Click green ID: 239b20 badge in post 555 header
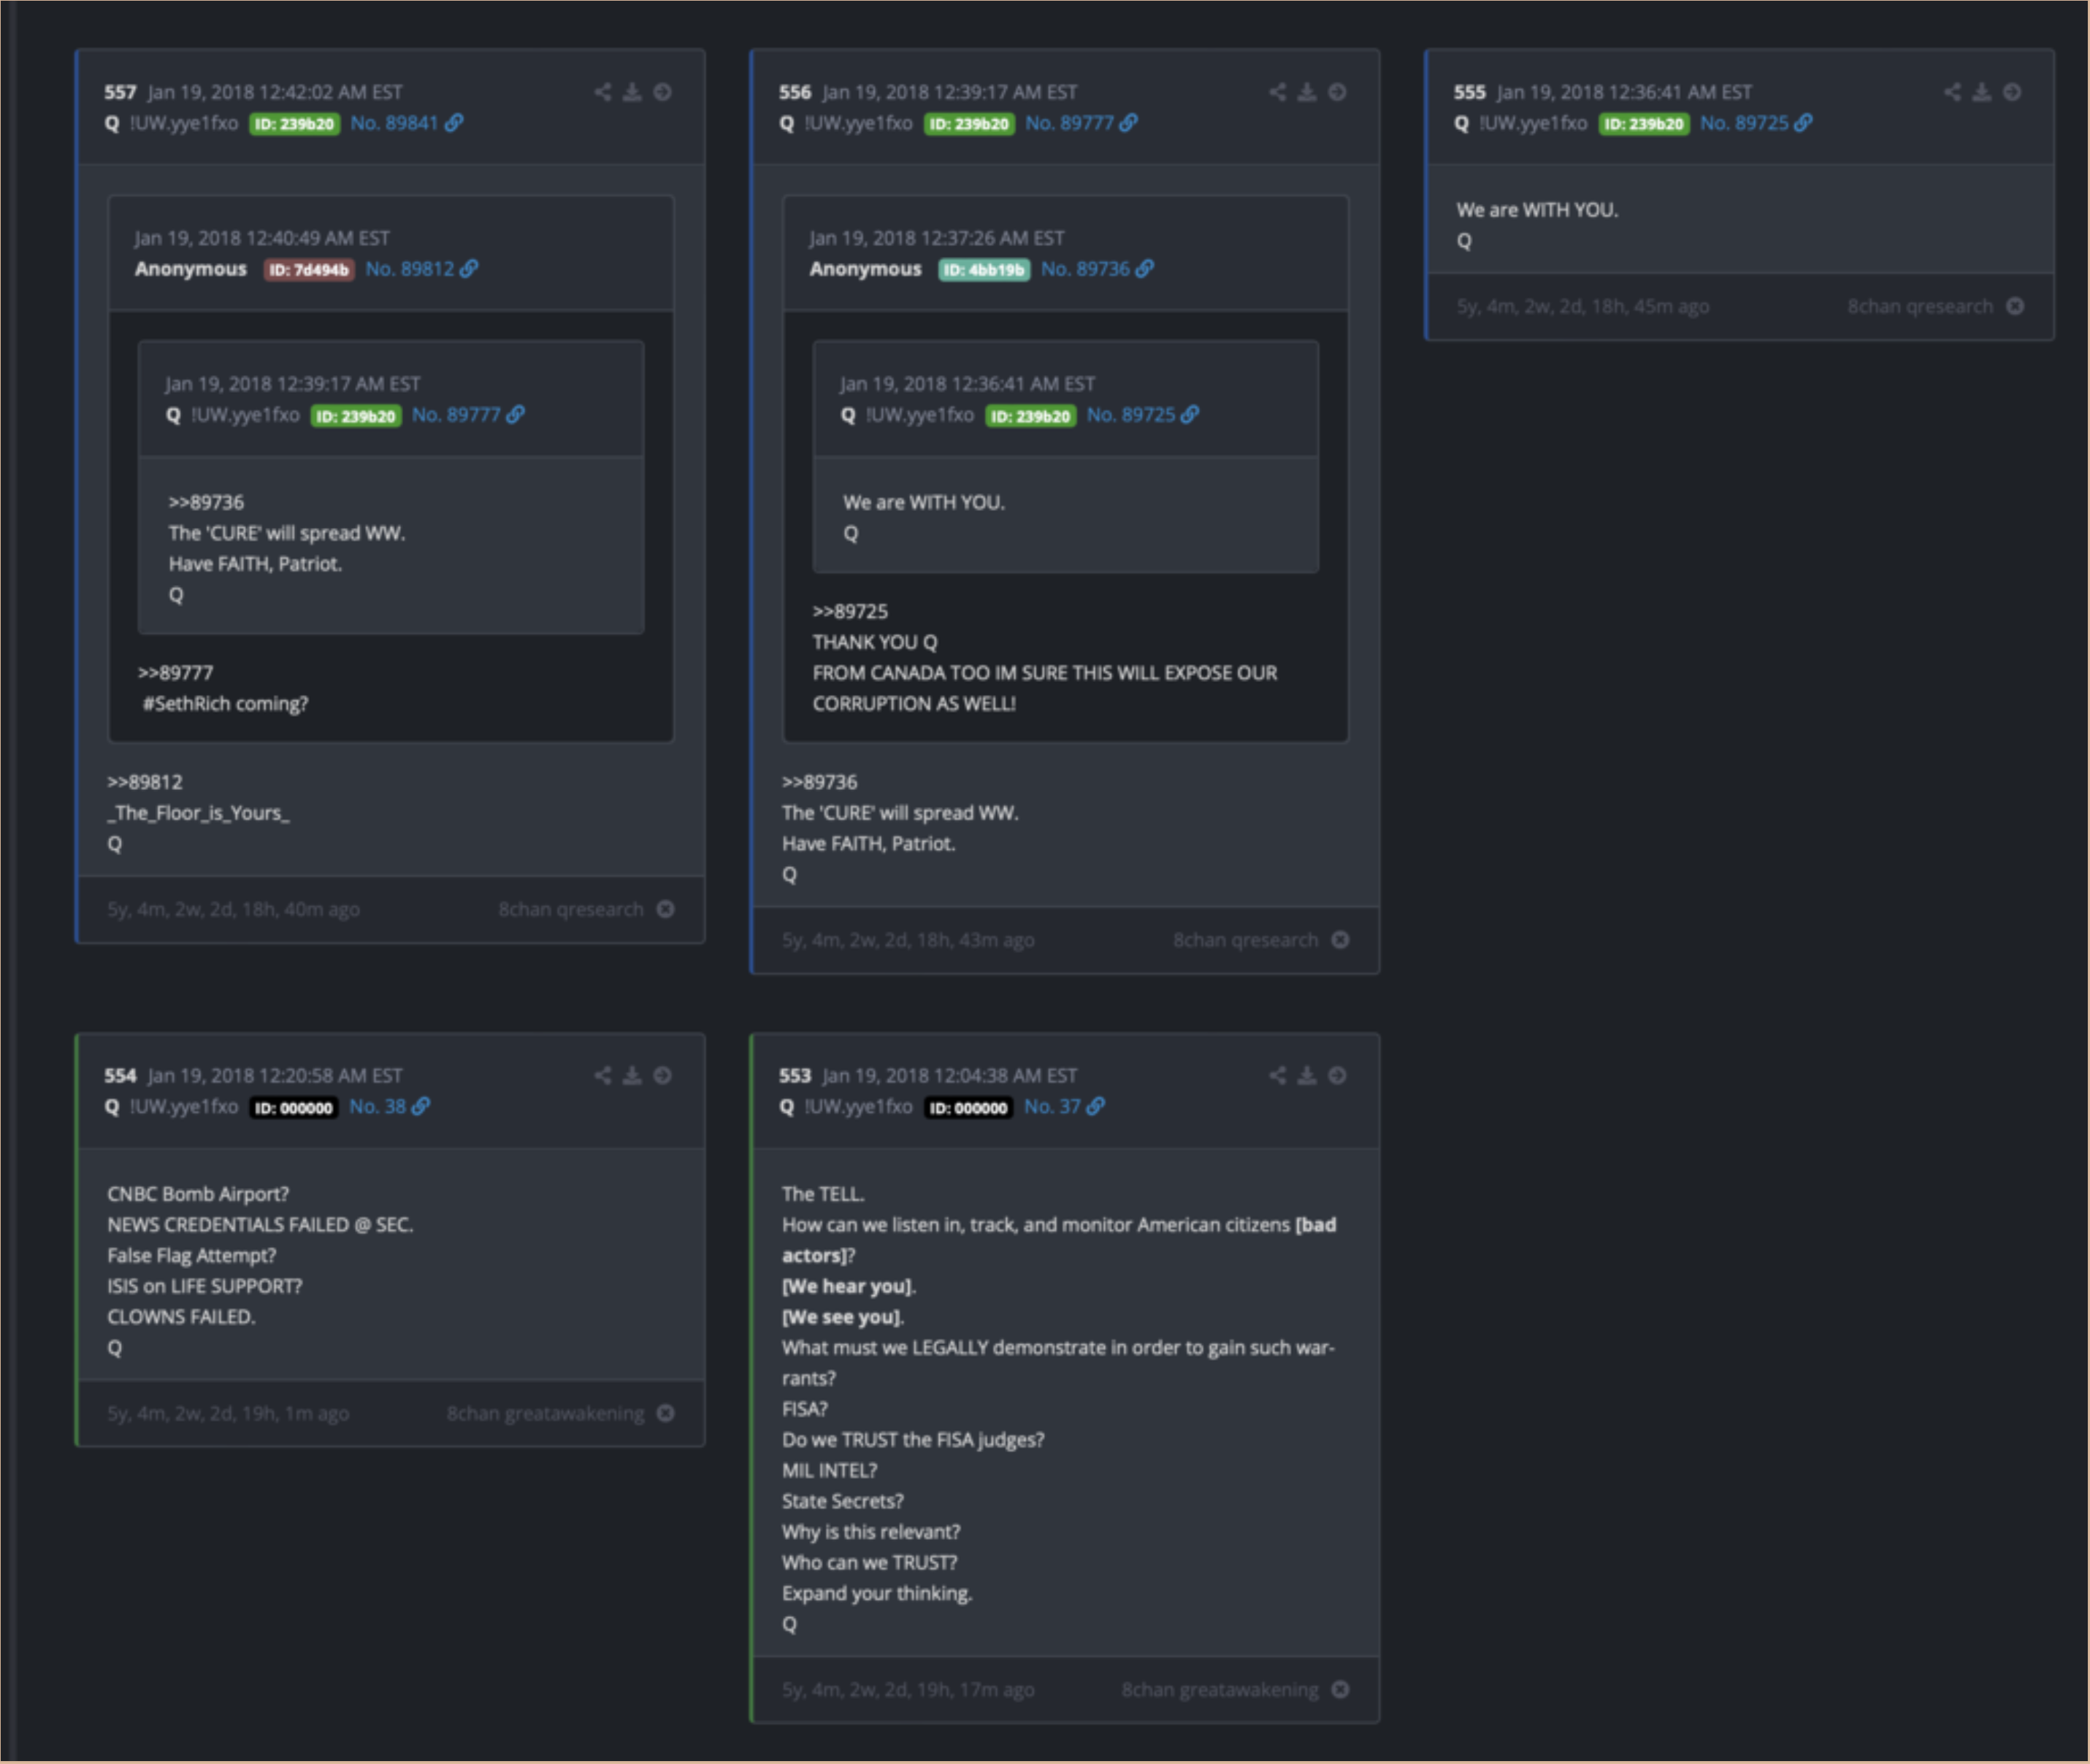This screenshot has width=2090, height=1764. tap(1644, 123)
